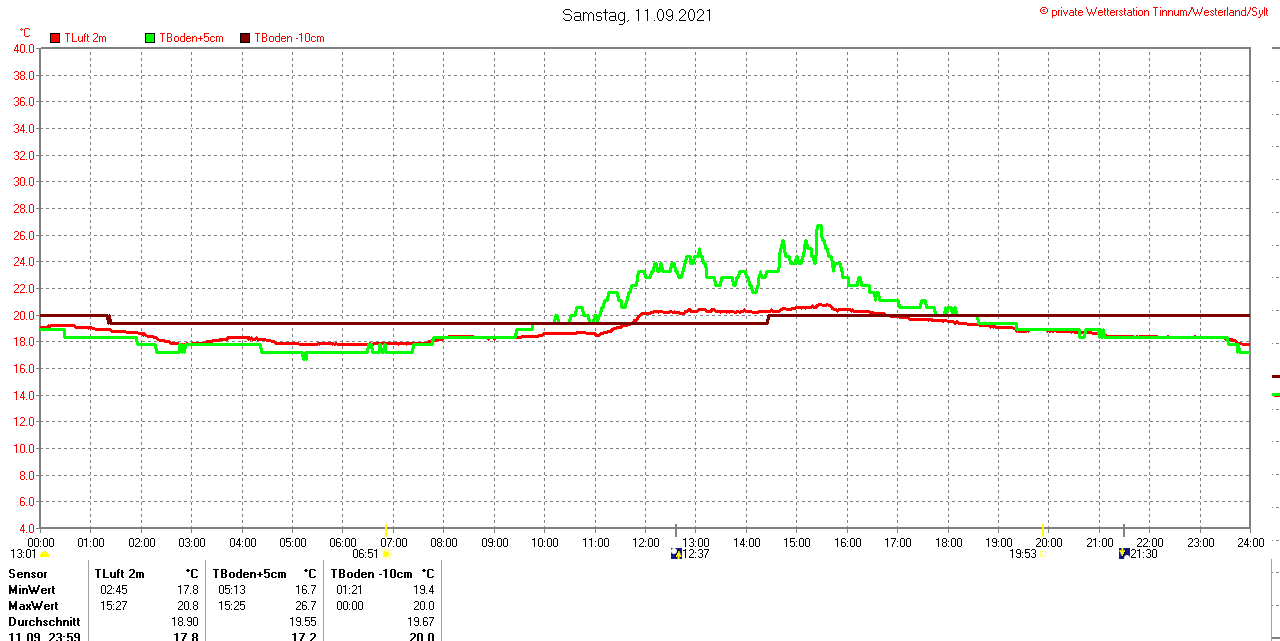Click the MaxWert row label in table
Screen dimensions: 1280x641
coord(33,606)
